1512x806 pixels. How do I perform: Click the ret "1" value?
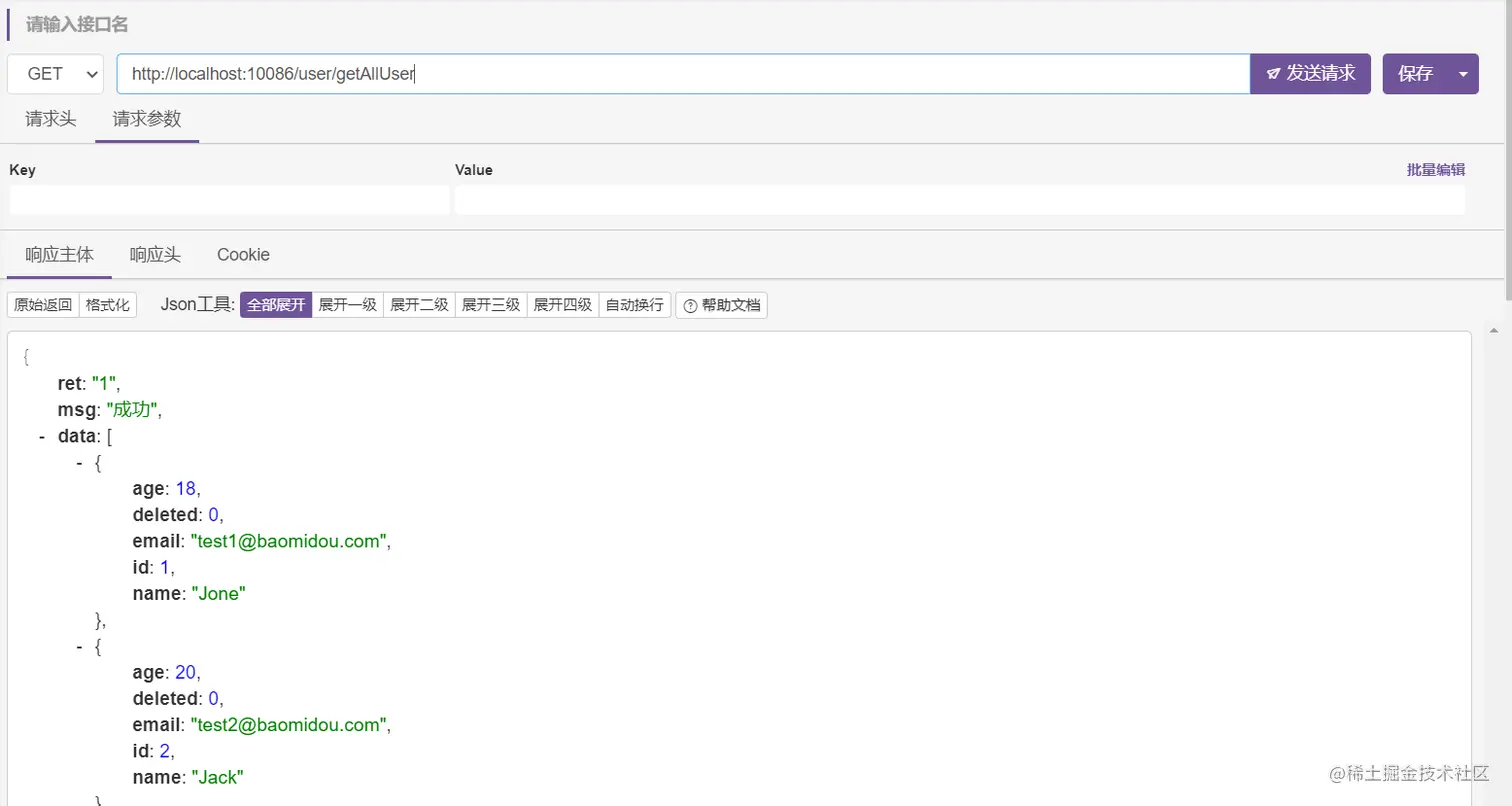[104, 382]
